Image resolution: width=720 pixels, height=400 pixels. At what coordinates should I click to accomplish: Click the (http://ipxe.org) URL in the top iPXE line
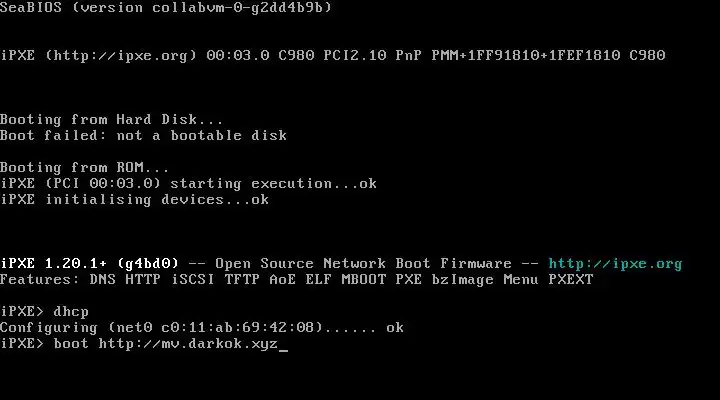[x=121, y=56]
